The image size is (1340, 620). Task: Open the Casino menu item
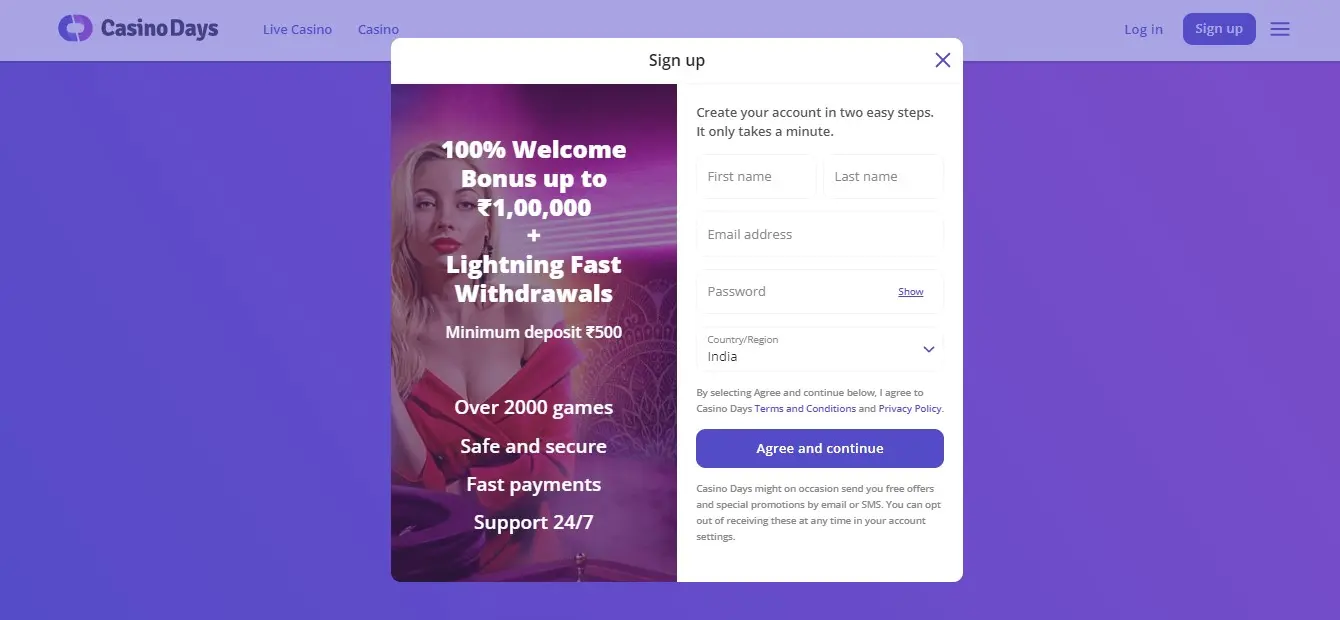(x=378, y=29)
